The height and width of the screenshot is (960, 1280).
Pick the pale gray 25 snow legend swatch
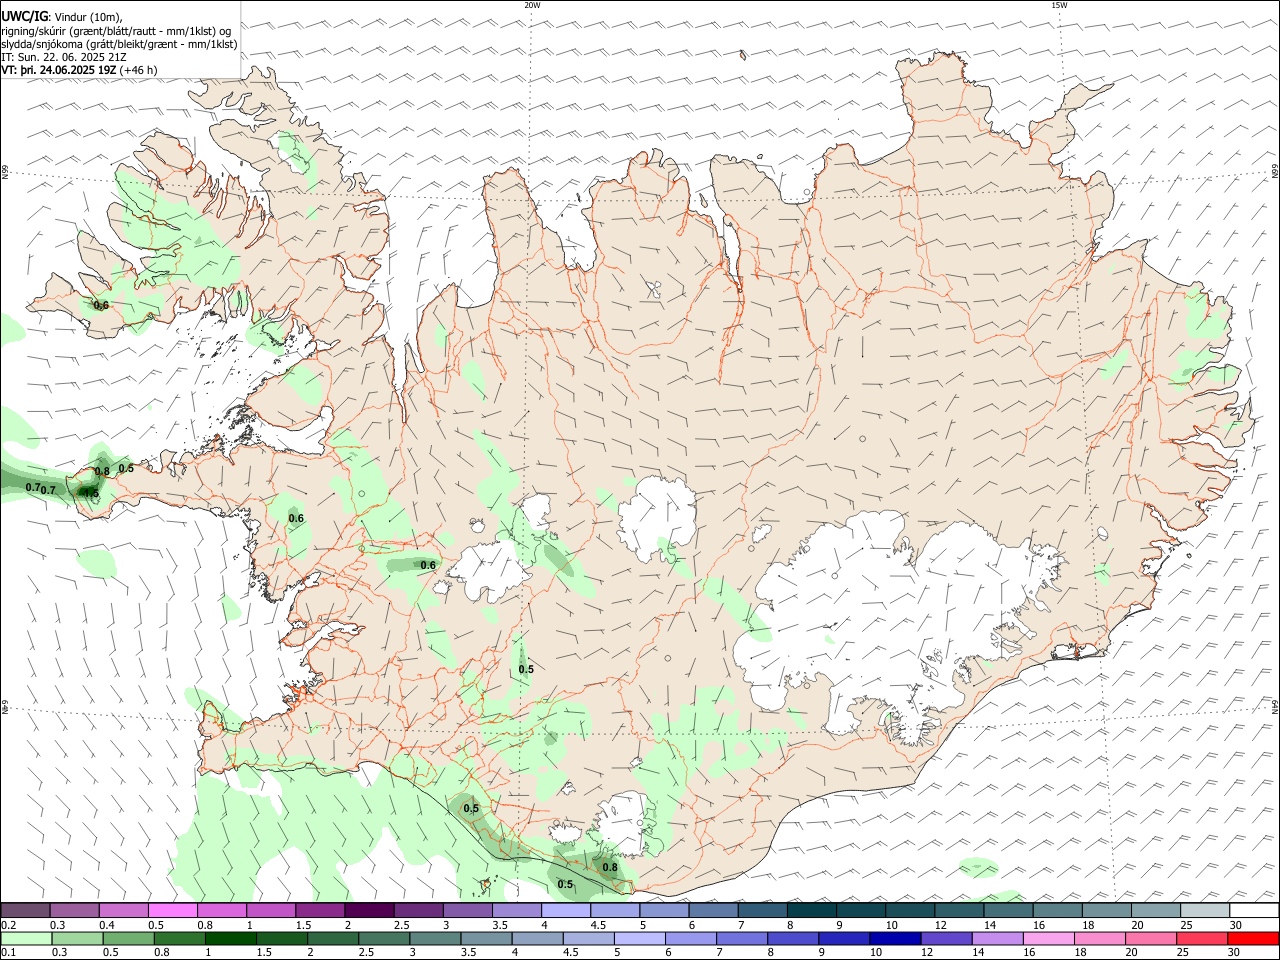[x=1205, y=910]
